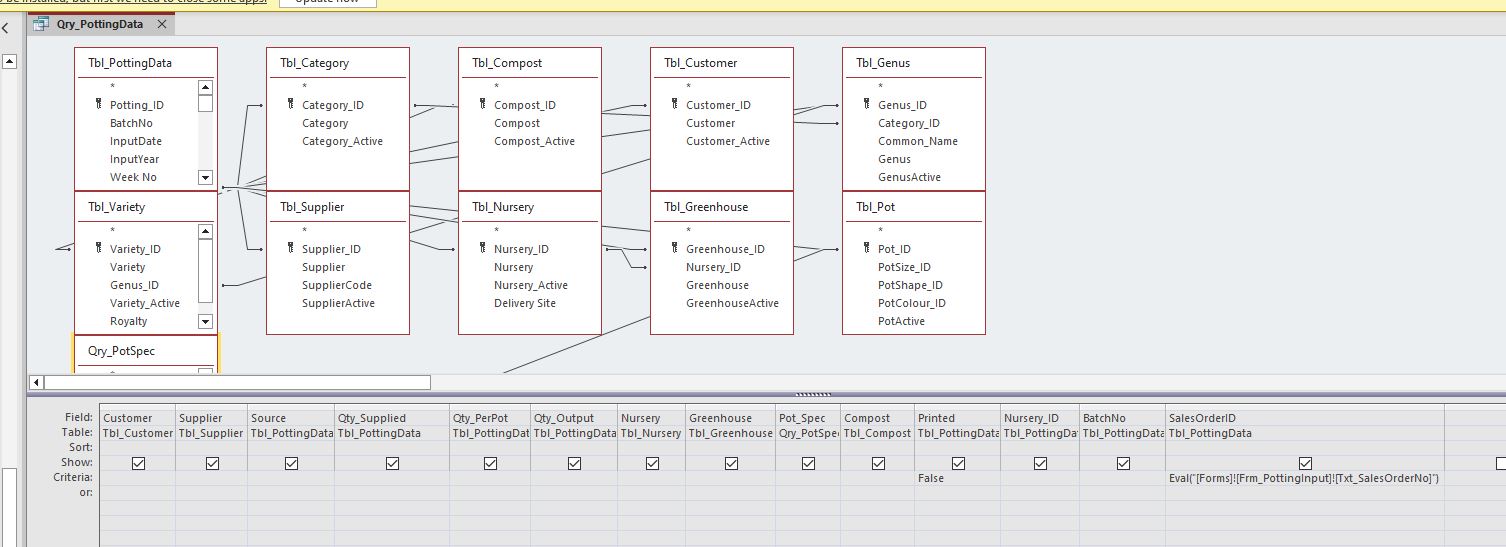Click the horizontal scrollbar left arrow
1506x547 pixels.
point(37,382)
